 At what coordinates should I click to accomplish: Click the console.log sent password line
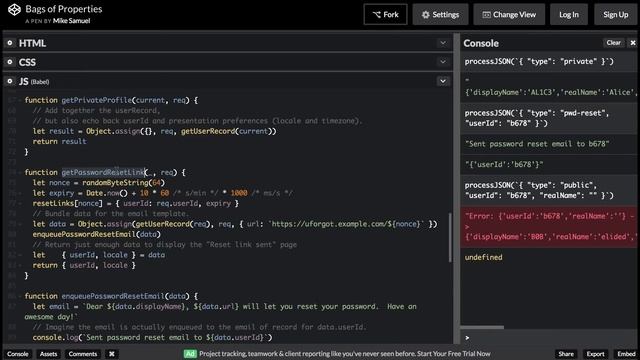pyautogui.click(x=152, y=338)
